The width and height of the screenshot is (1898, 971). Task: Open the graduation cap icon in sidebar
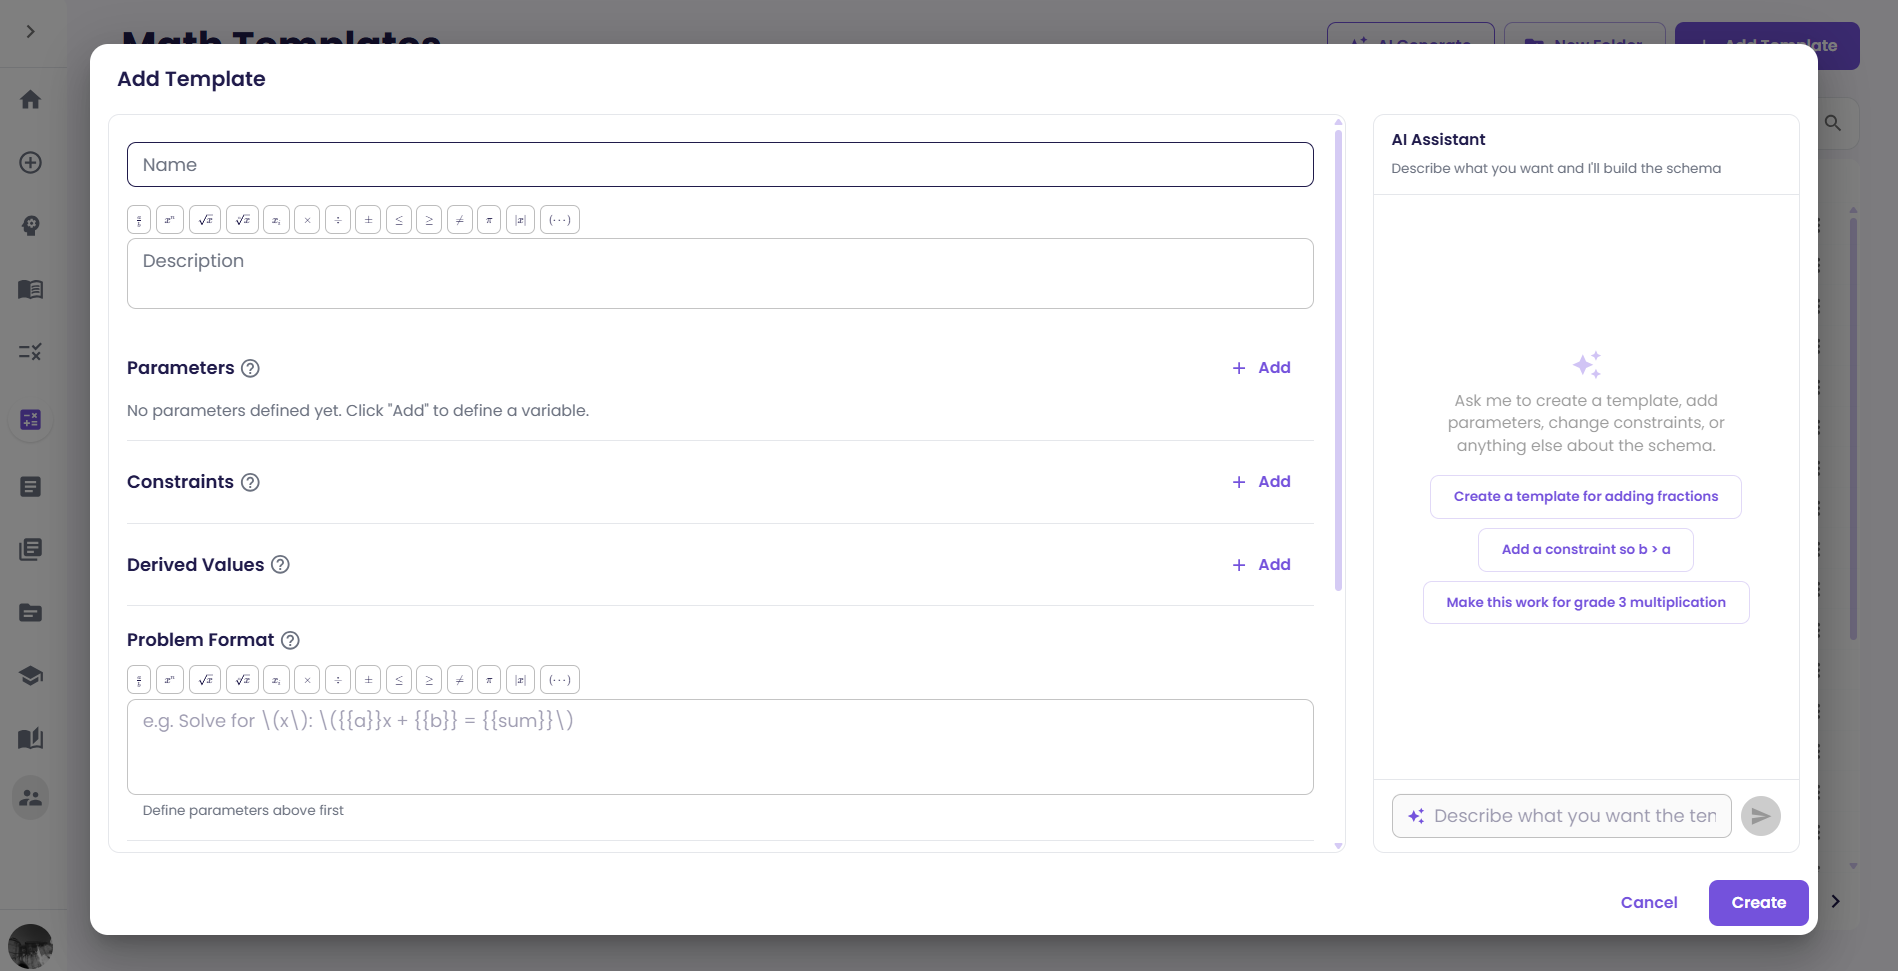coord(31,676)
